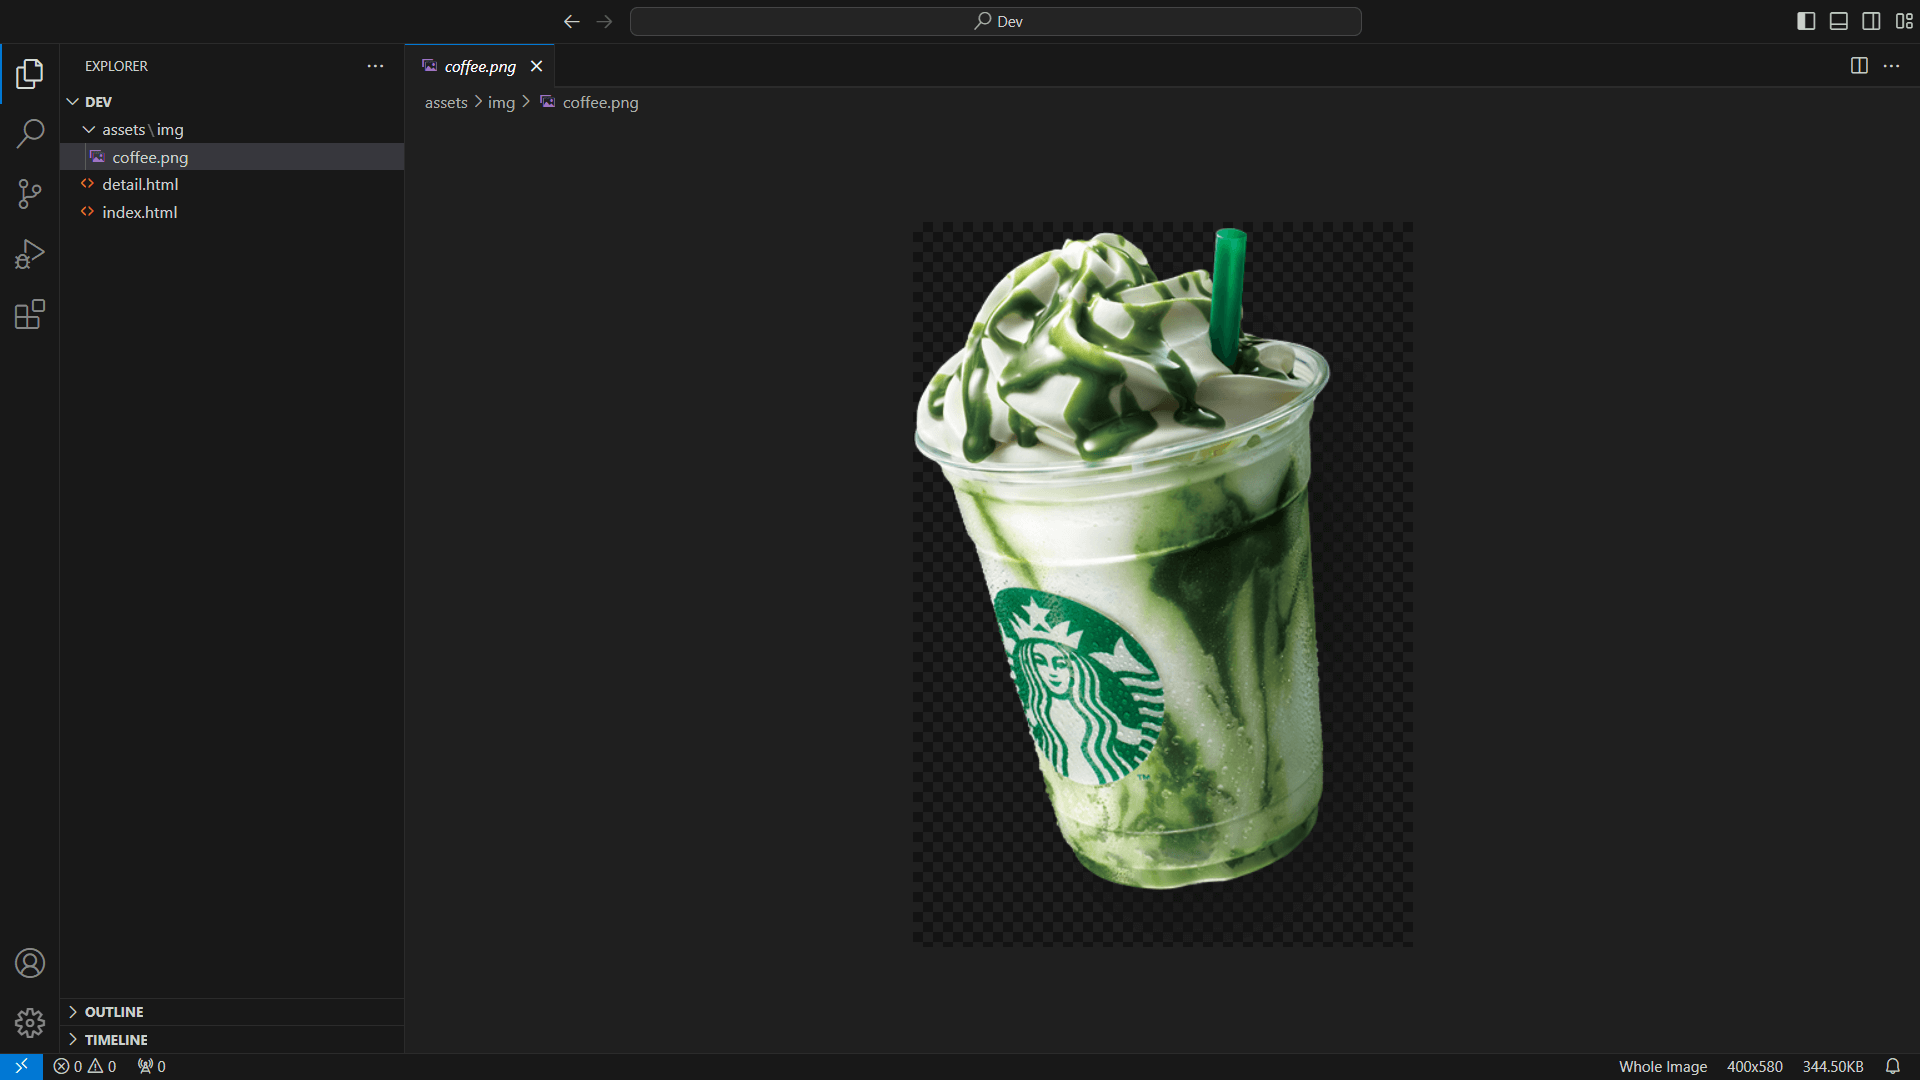Open the Run and Debug view

point(30,254)
